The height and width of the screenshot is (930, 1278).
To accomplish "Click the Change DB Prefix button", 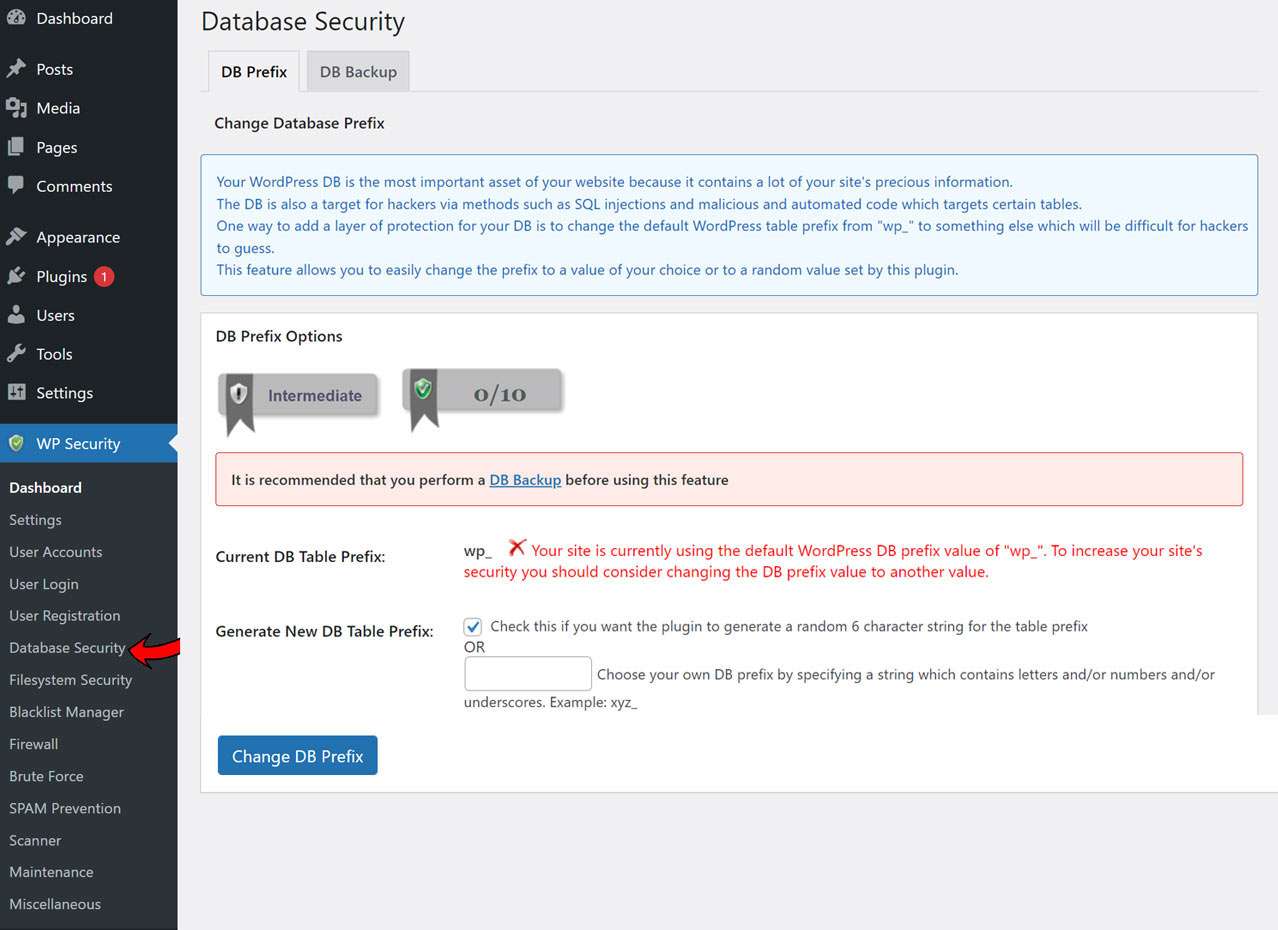I will coord(297,756).
